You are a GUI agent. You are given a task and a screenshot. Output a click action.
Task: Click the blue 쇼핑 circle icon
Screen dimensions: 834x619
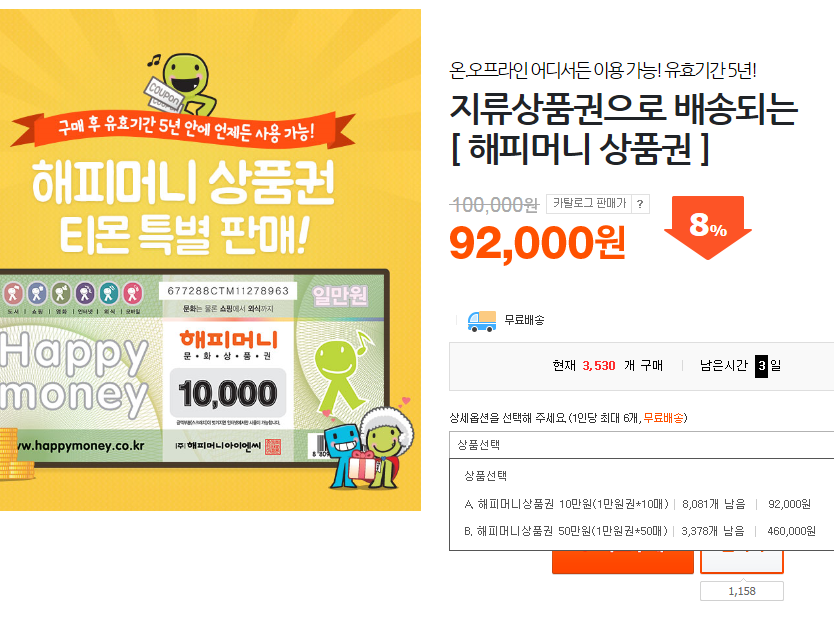(37, 293)
